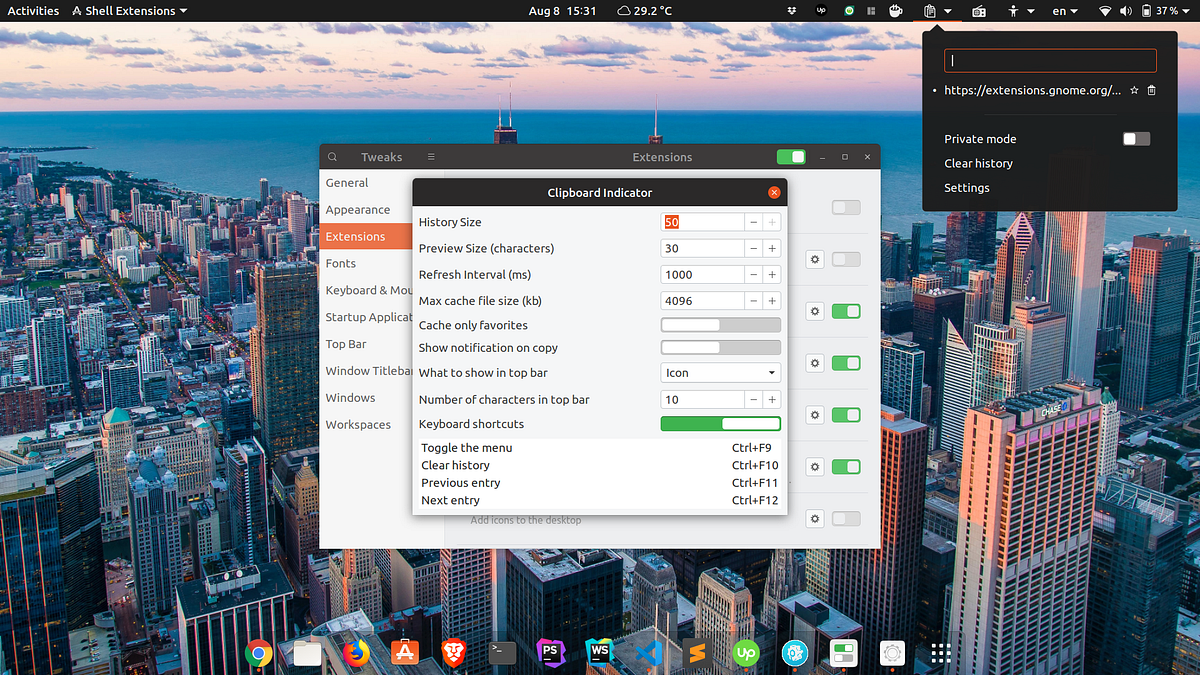The image size is (1200, 675).
Task: Disable the Keyboard shortcuts toggle
Action: click(720, 423)
